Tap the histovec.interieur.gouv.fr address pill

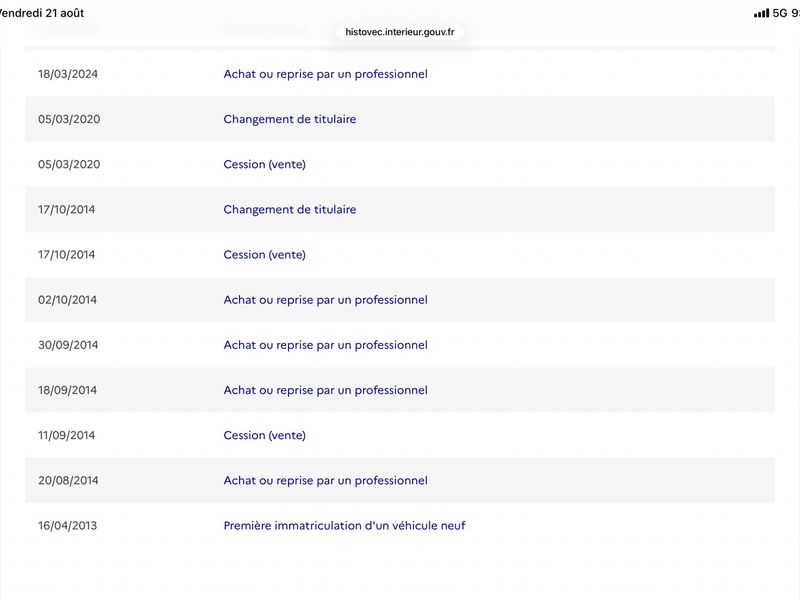[399, 32]
